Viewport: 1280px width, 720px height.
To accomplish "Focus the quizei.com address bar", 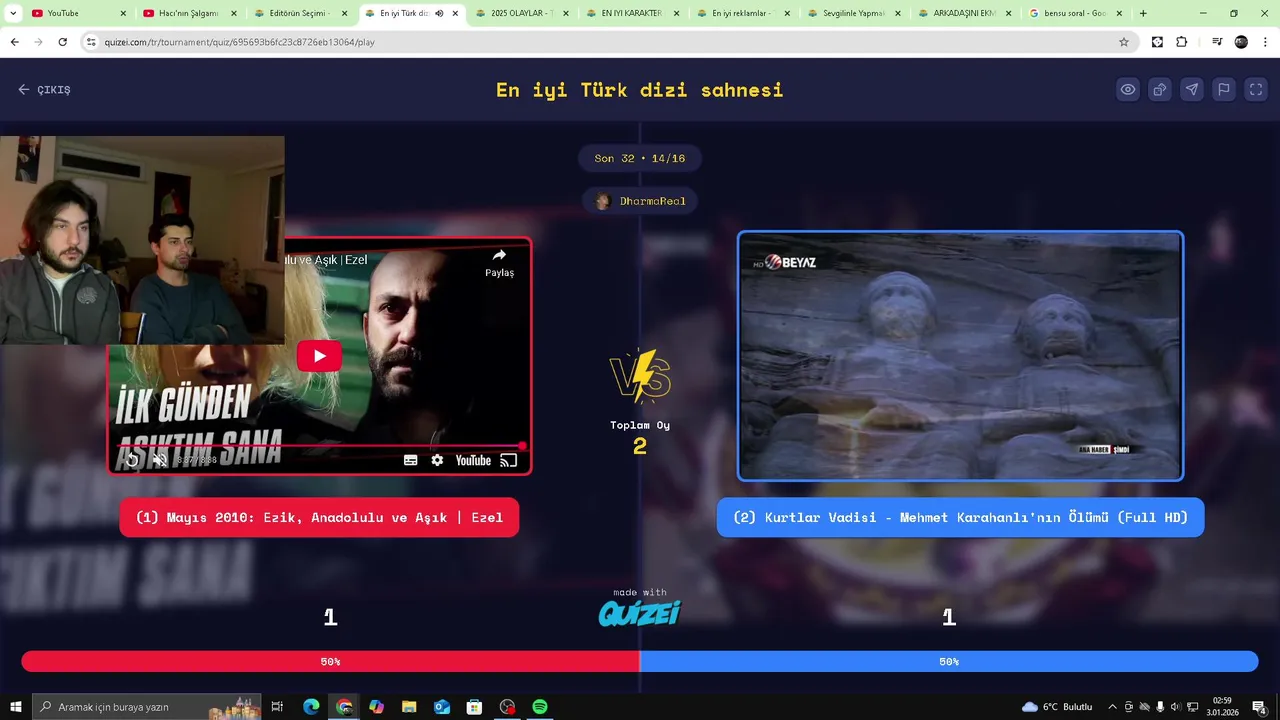I will coord(600,42).
